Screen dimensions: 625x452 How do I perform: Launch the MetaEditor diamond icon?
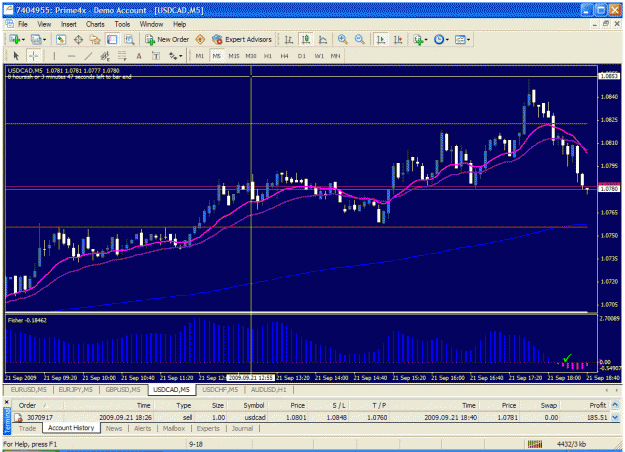200,39
